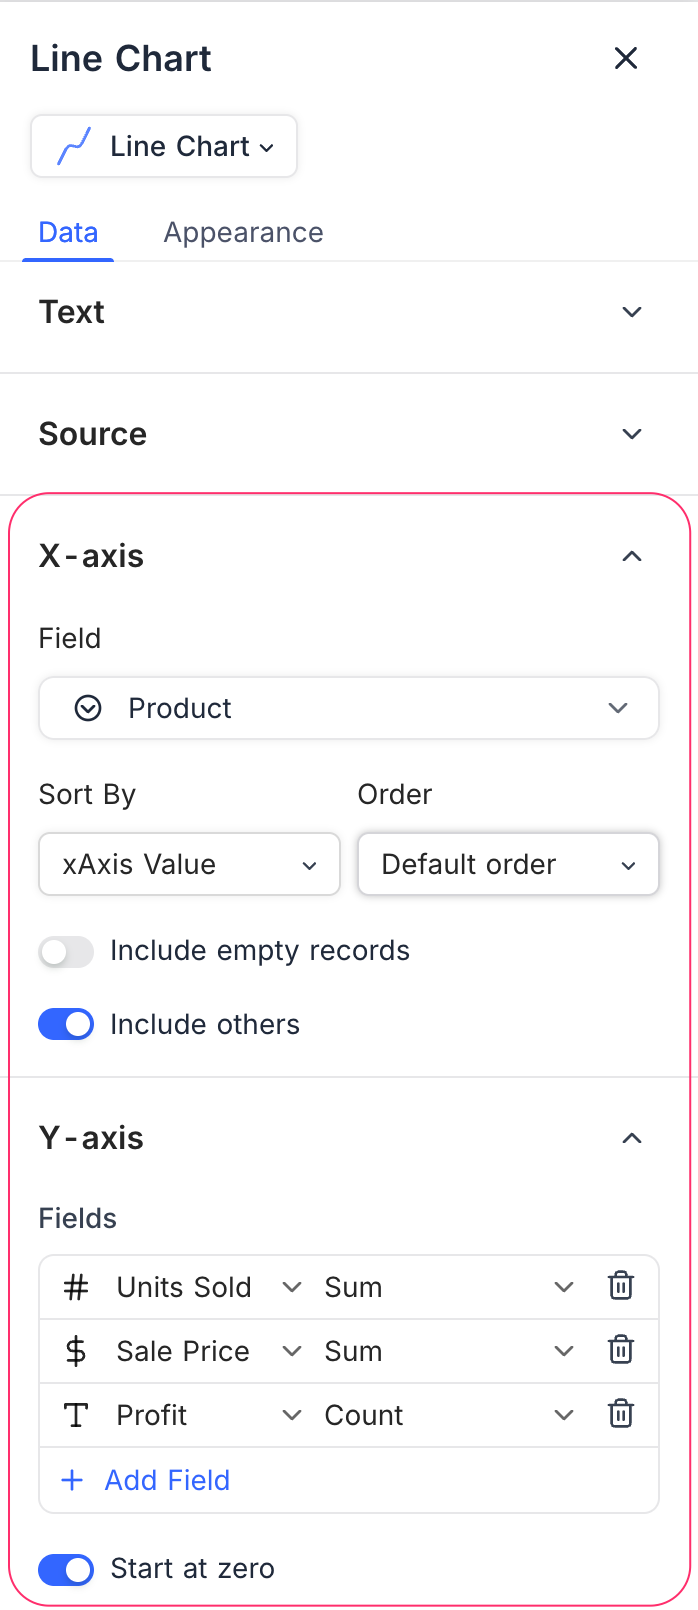Image resolution: width=698 pixels, height=1610 pixels.
Task: Enable Include empty records
Action: [66, 952]
